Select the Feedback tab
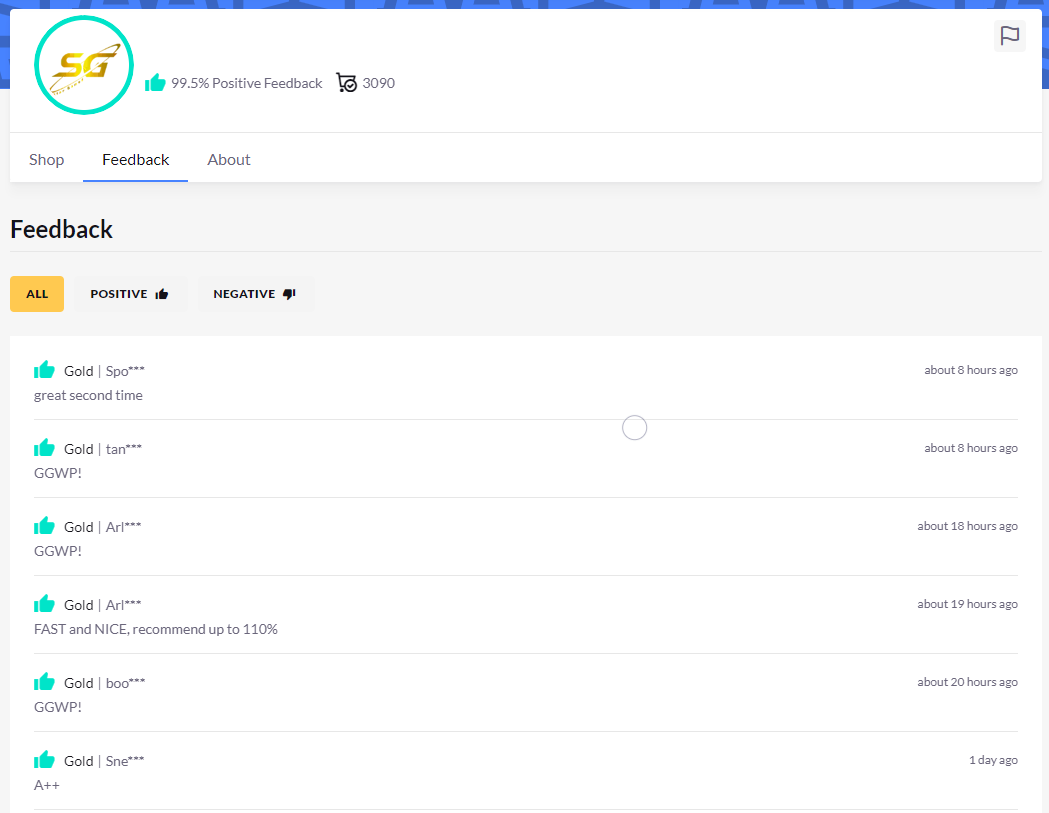 pos(136,160)
